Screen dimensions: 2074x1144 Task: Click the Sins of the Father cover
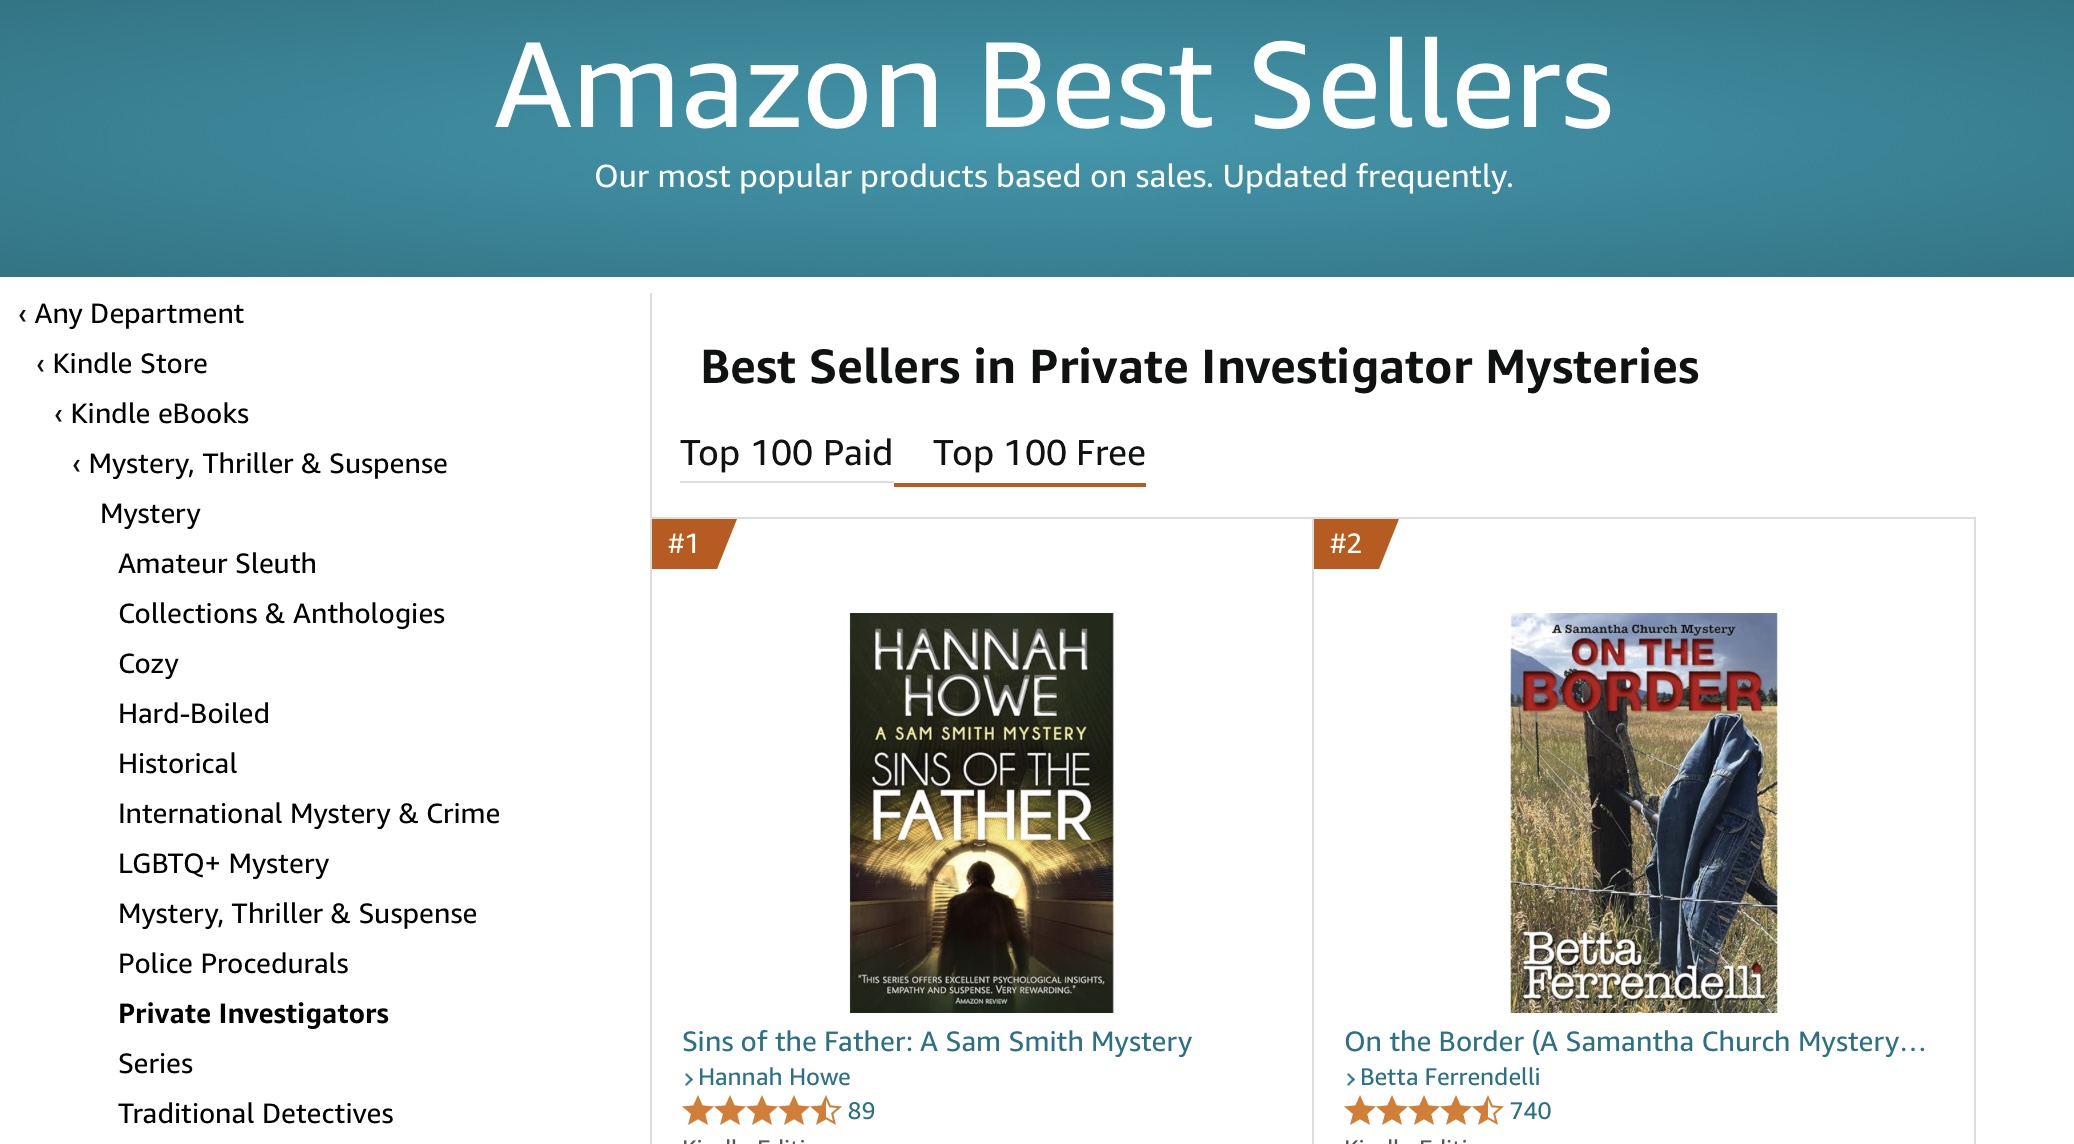(981, 812)
